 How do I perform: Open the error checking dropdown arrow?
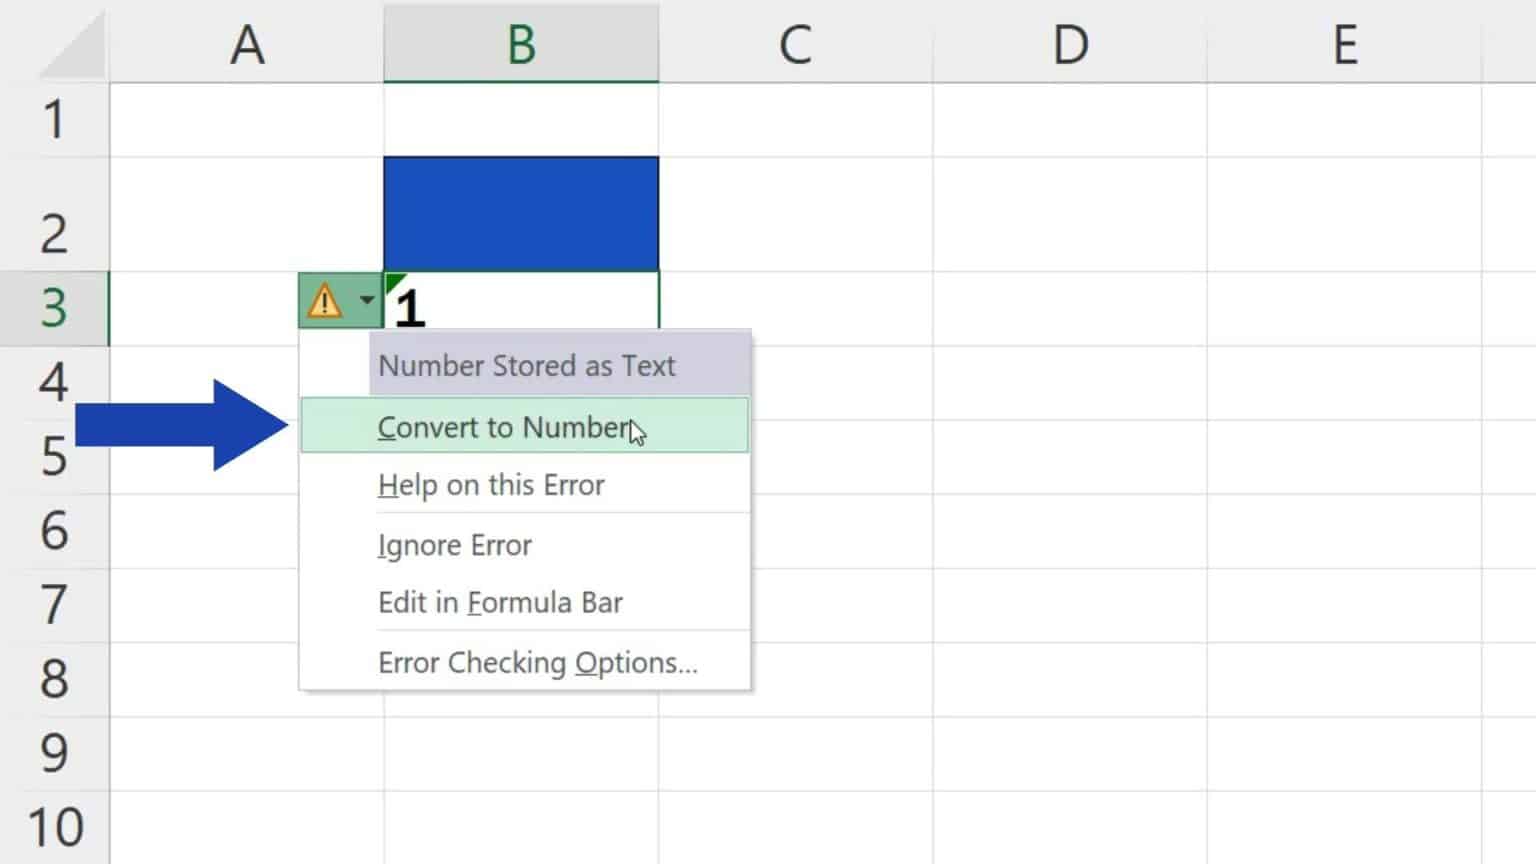click(x=366, y=298)
